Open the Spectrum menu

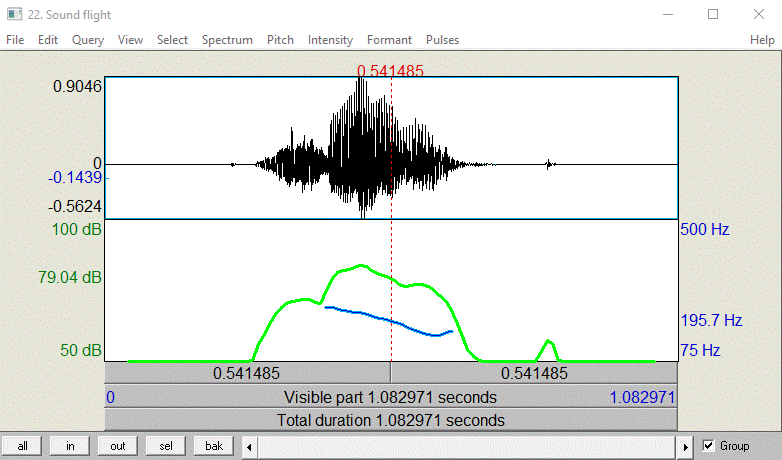227,40
